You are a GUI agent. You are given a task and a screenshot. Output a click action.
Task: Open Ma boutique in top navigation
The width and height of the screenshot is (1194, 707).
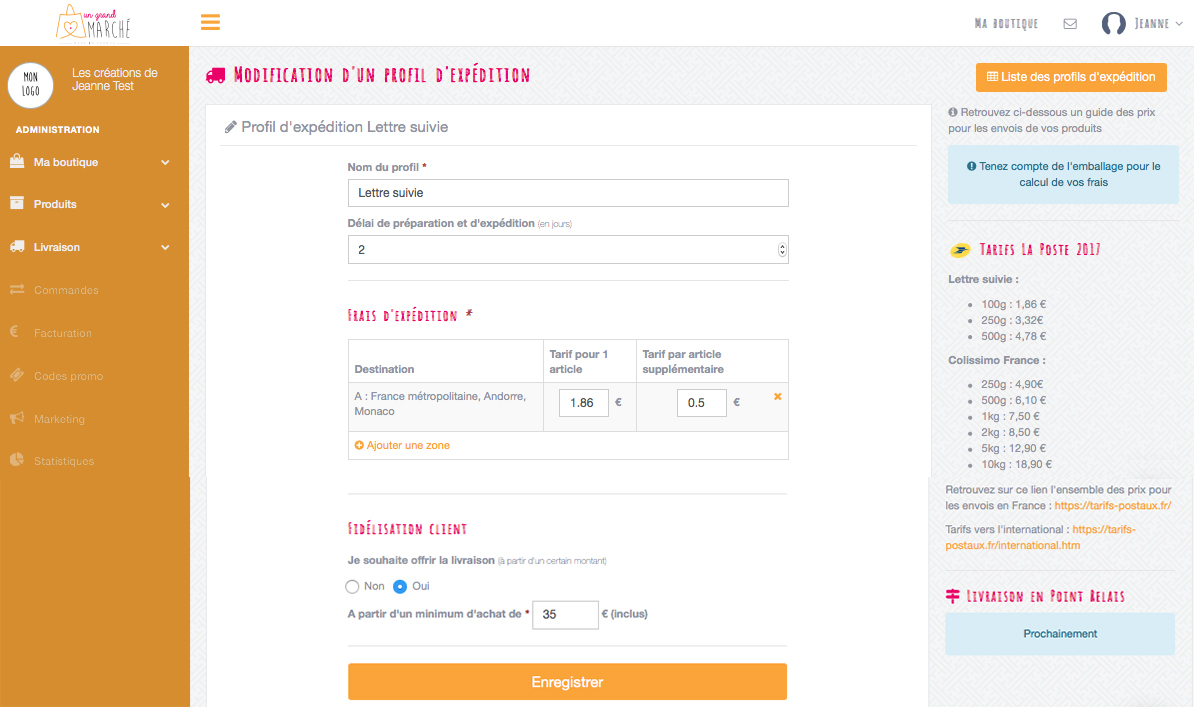pos(1006,24)
